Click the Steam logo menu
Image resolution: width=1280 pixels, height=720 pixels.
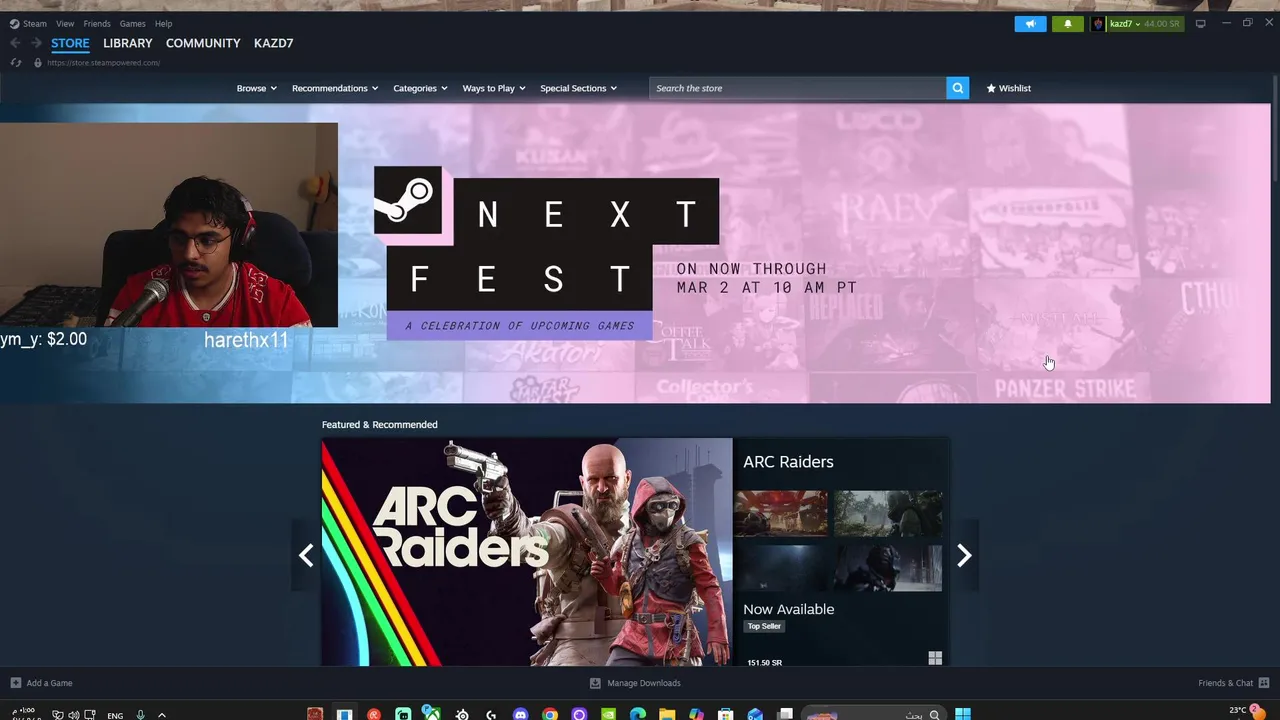point(28,23)
